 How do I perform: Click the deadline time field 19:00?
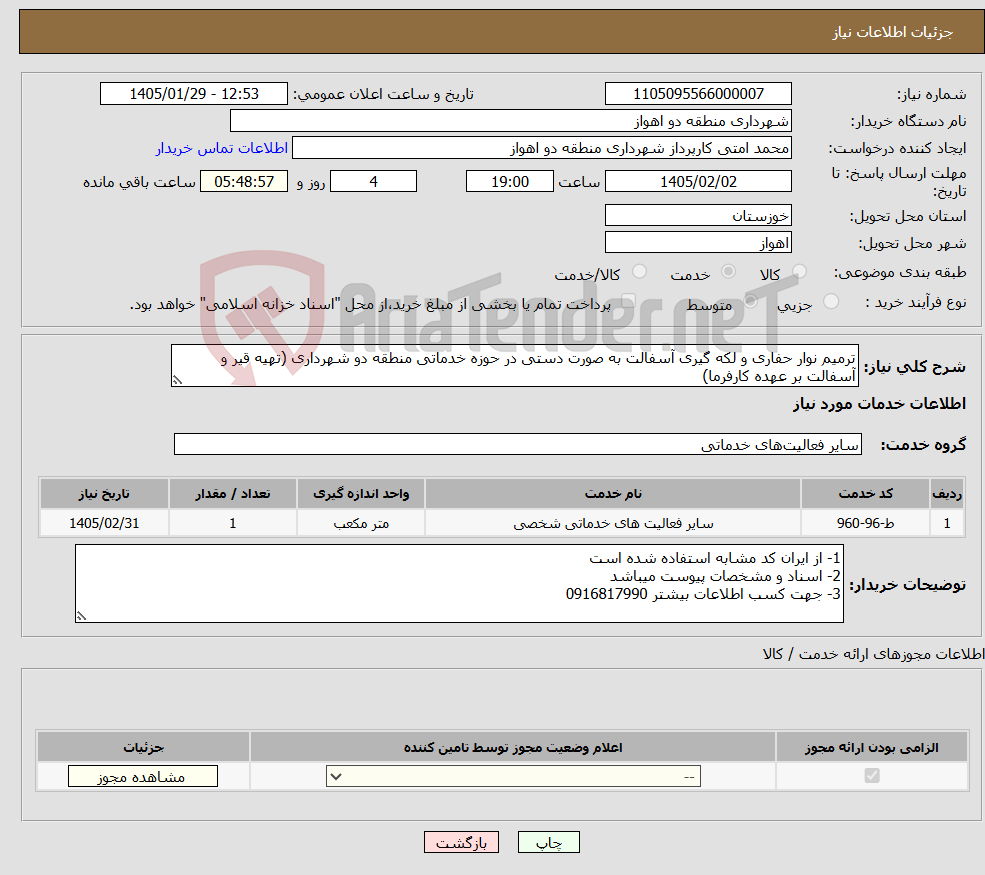tap(509, 182)
